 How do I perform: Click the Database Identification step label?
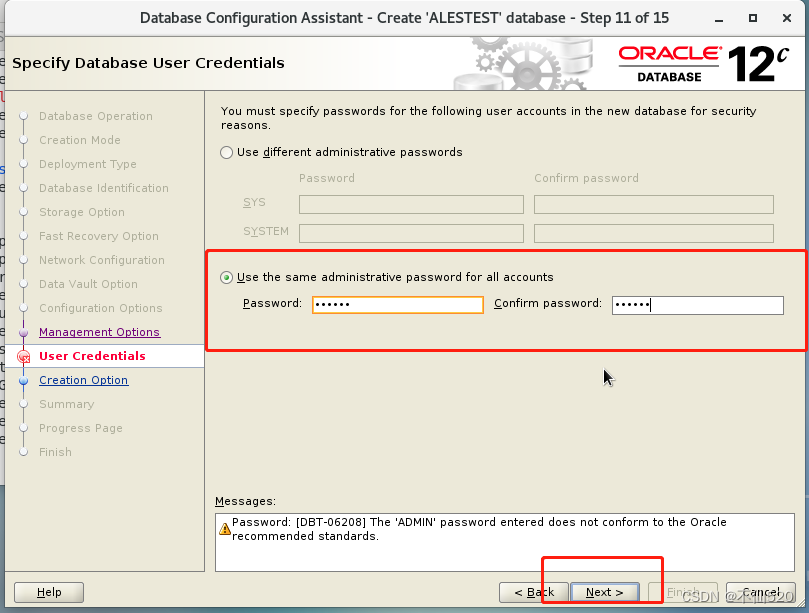pyautogui.click(x=104, y=188)
